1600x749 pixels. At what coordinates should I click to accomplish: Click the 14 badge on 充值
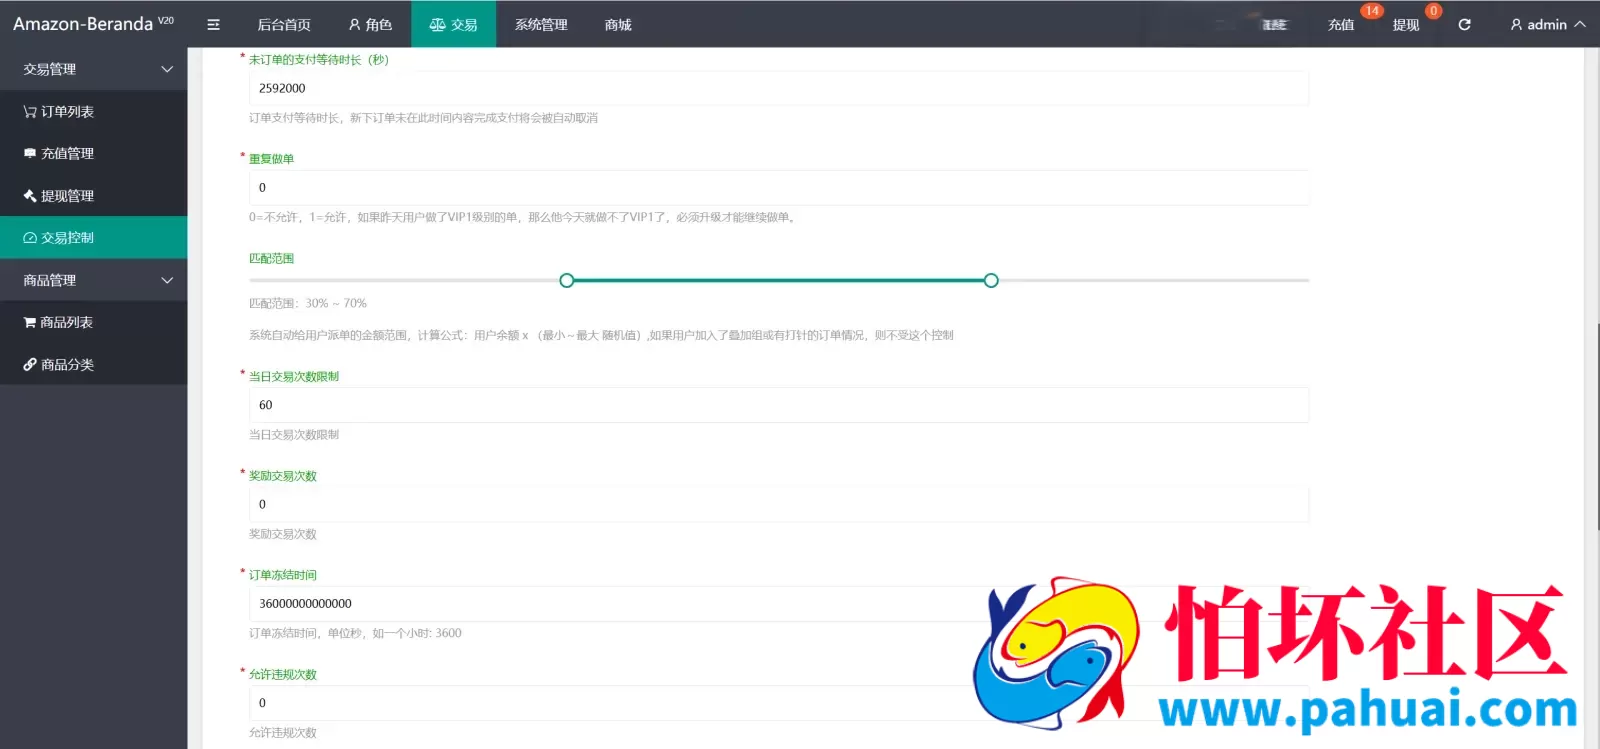[x=1372, y=11]
